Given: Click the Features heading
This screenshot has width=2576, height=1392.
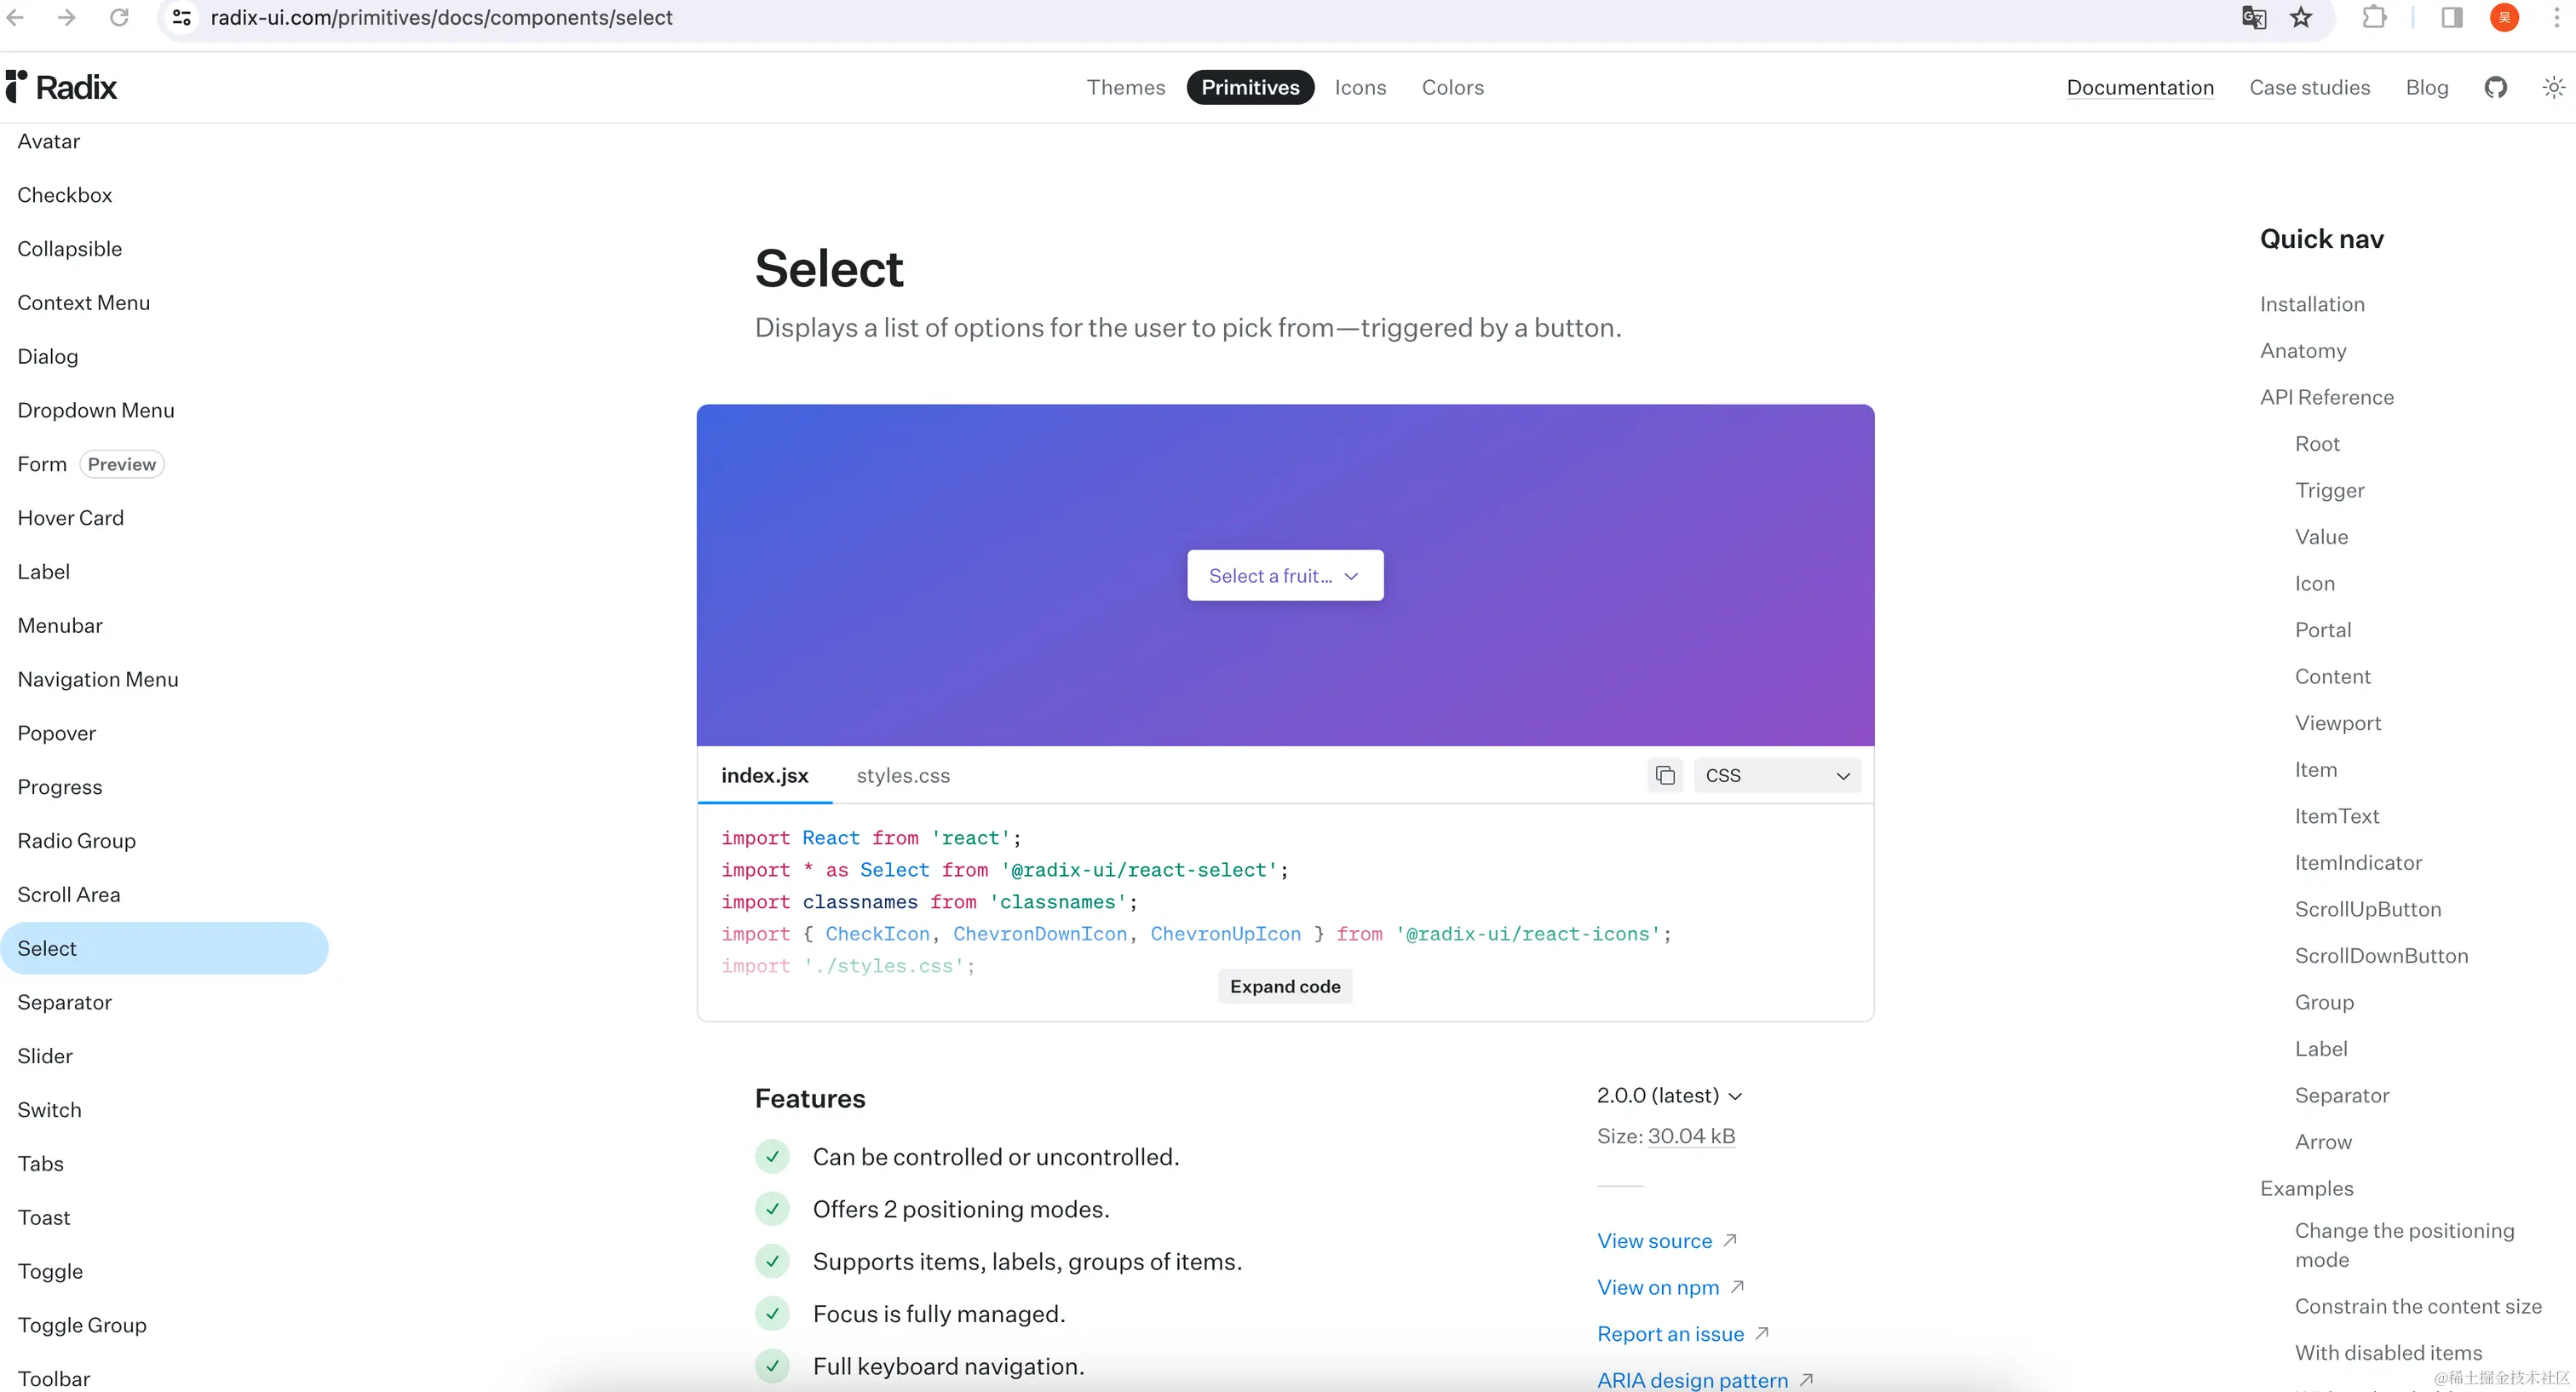Looking at the screenshot, I should [x=810, y=1098].
